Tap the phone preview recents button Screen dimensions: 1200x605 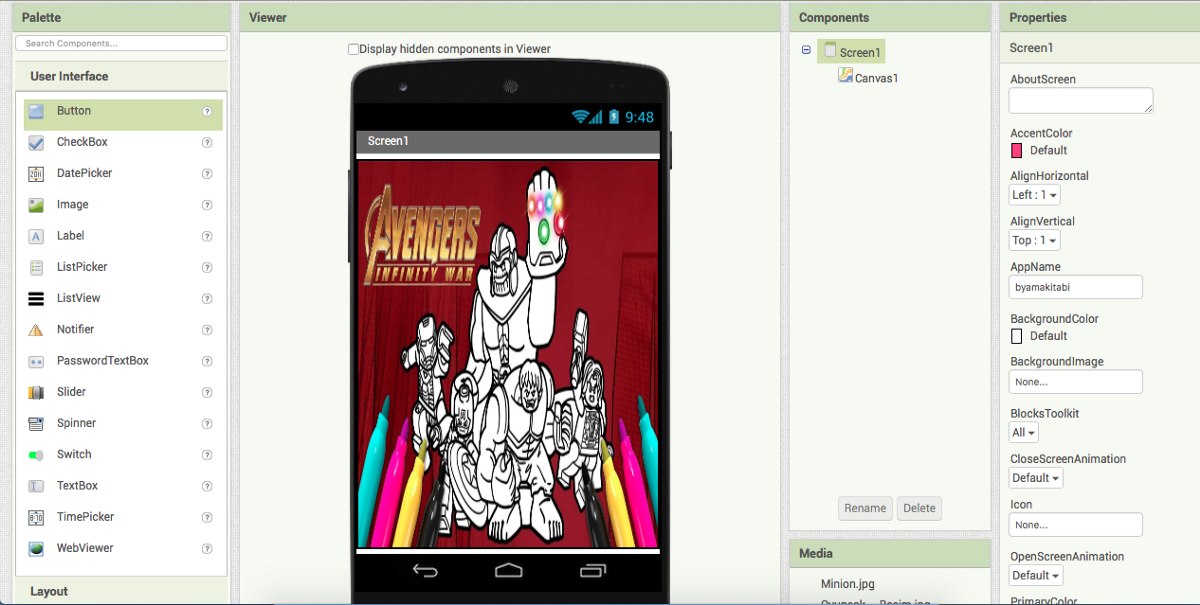tap(592, 571)
